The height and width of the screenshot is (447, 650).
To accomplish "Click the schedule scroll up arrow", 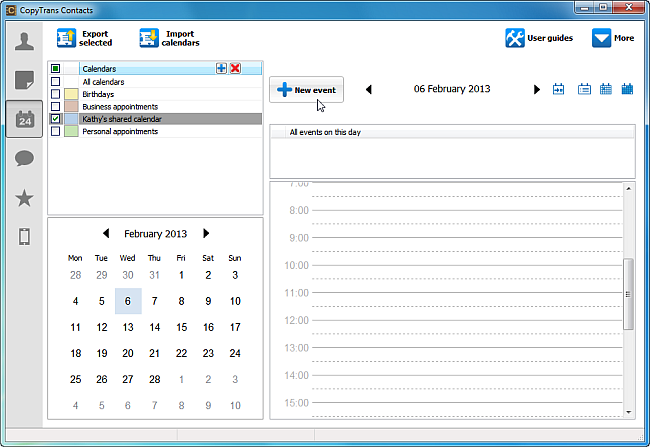I will pyautogui.click(x=628, y=189).
